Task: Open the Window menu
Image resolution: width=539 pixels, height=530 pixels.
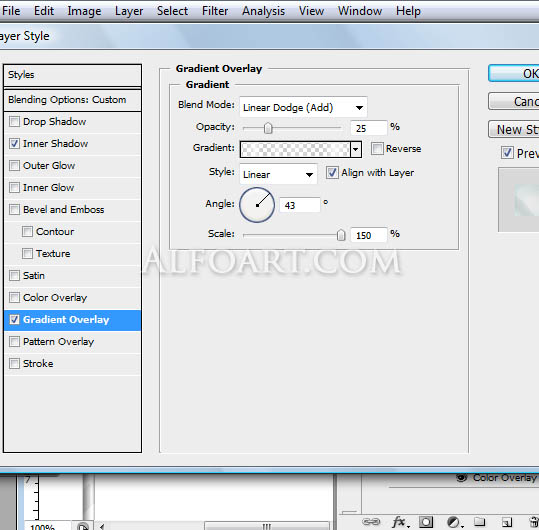Action: coord(360,11)
